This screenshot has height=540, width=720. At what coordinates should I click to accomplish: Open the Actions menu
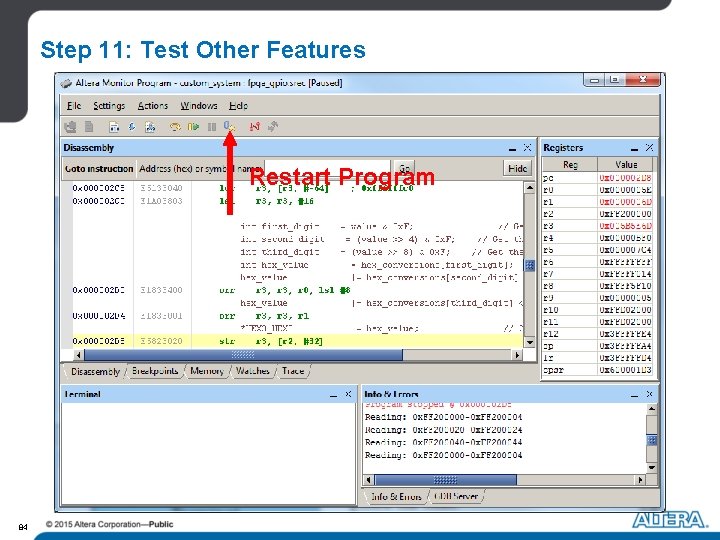153,106
